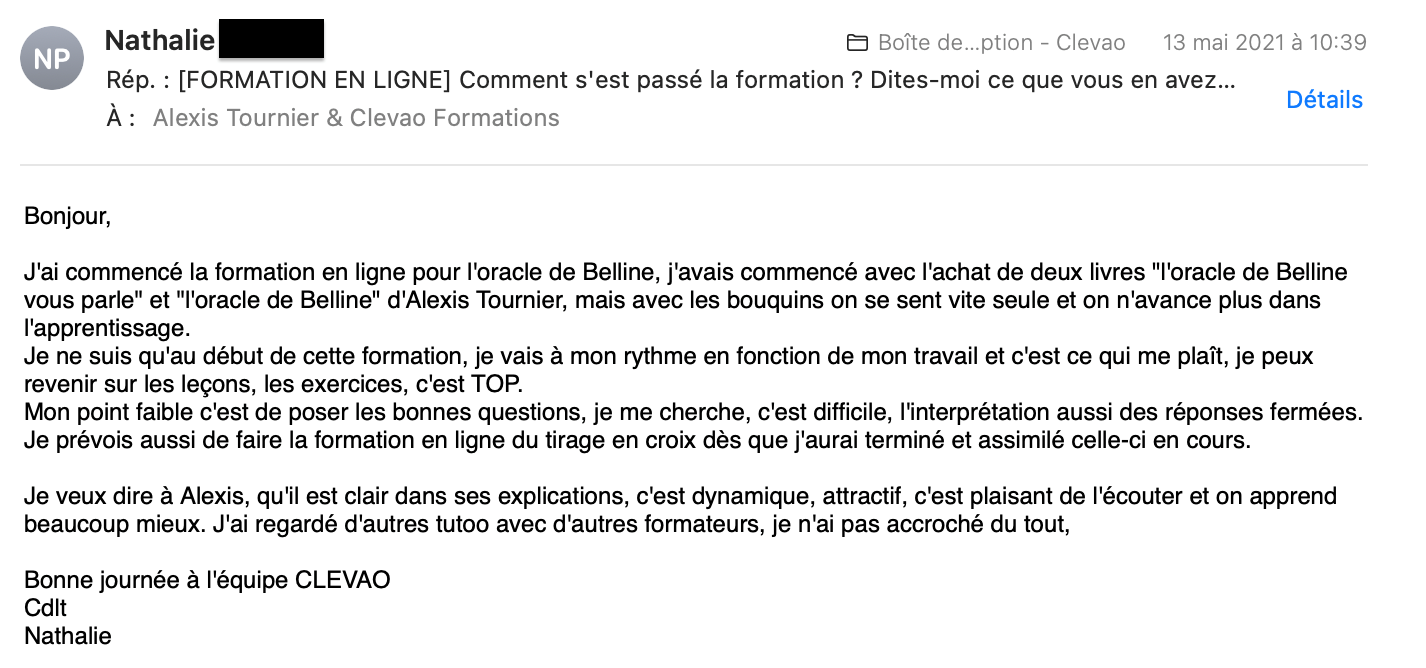Click the Cdlt closing line
Screen dimensions: 1426x668
tap(45, 608)
